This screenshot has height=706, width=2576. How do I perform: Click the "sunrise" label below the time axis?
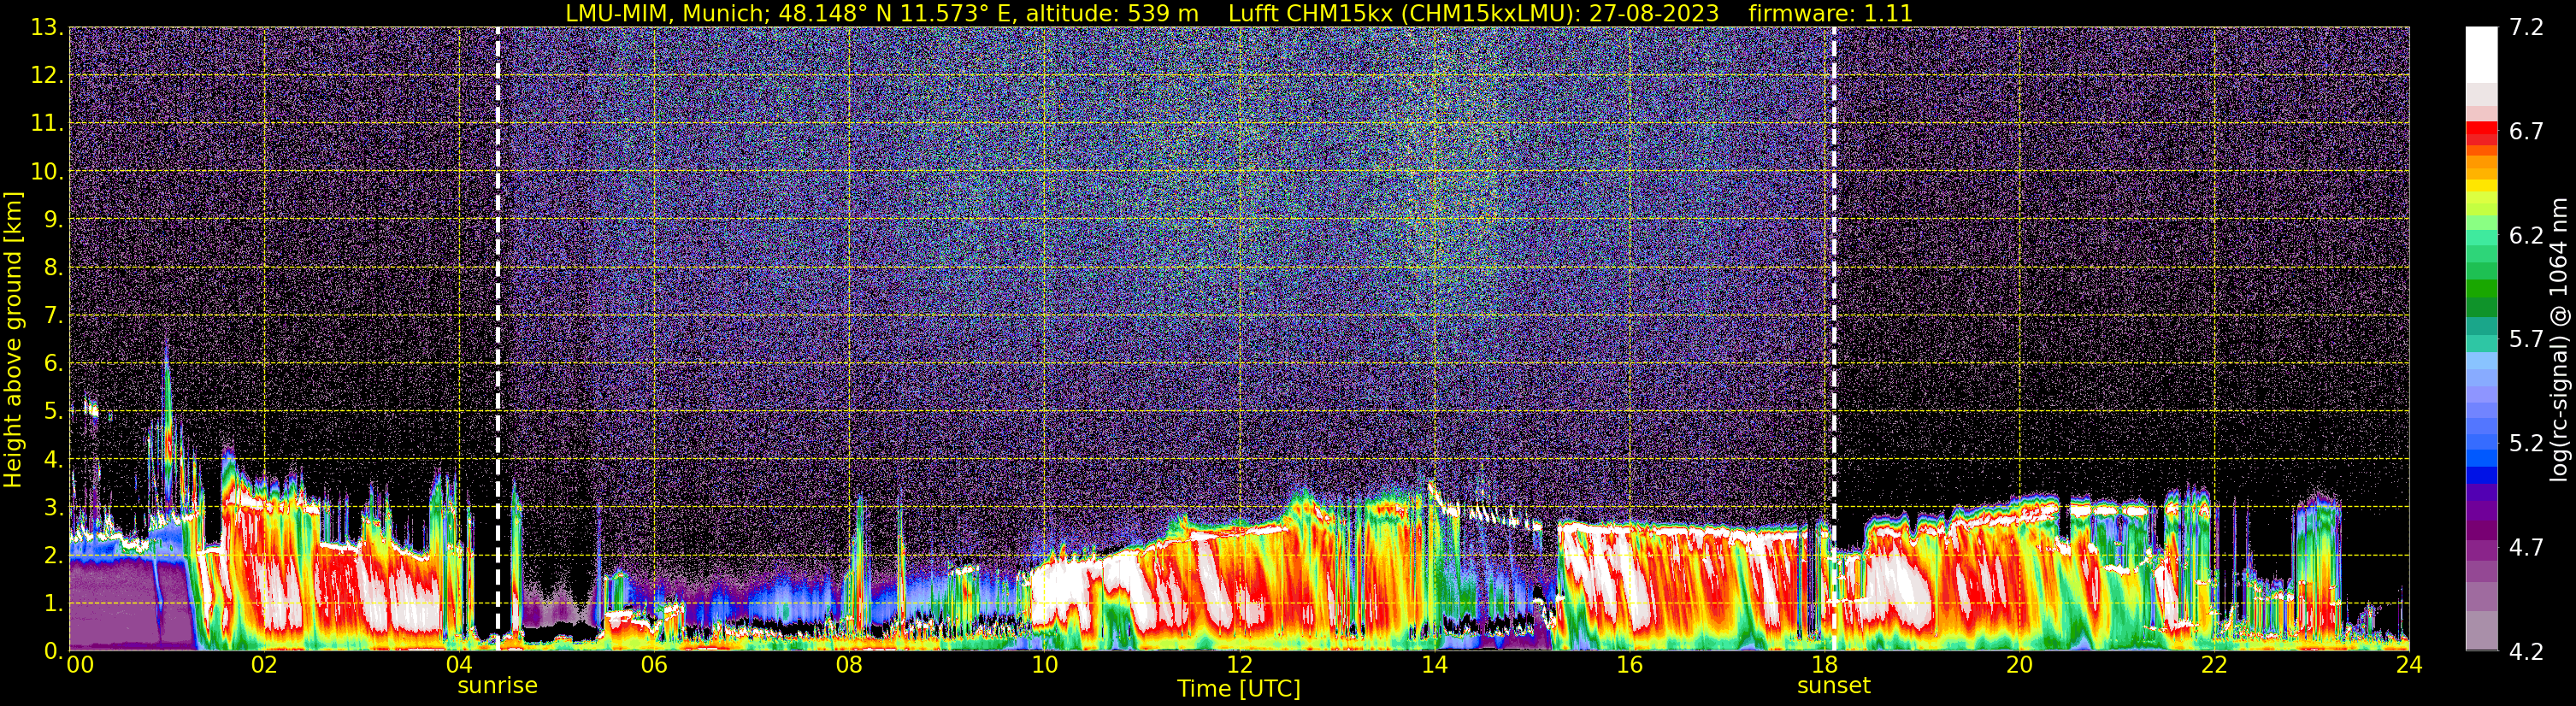click(x=497, y=686)
